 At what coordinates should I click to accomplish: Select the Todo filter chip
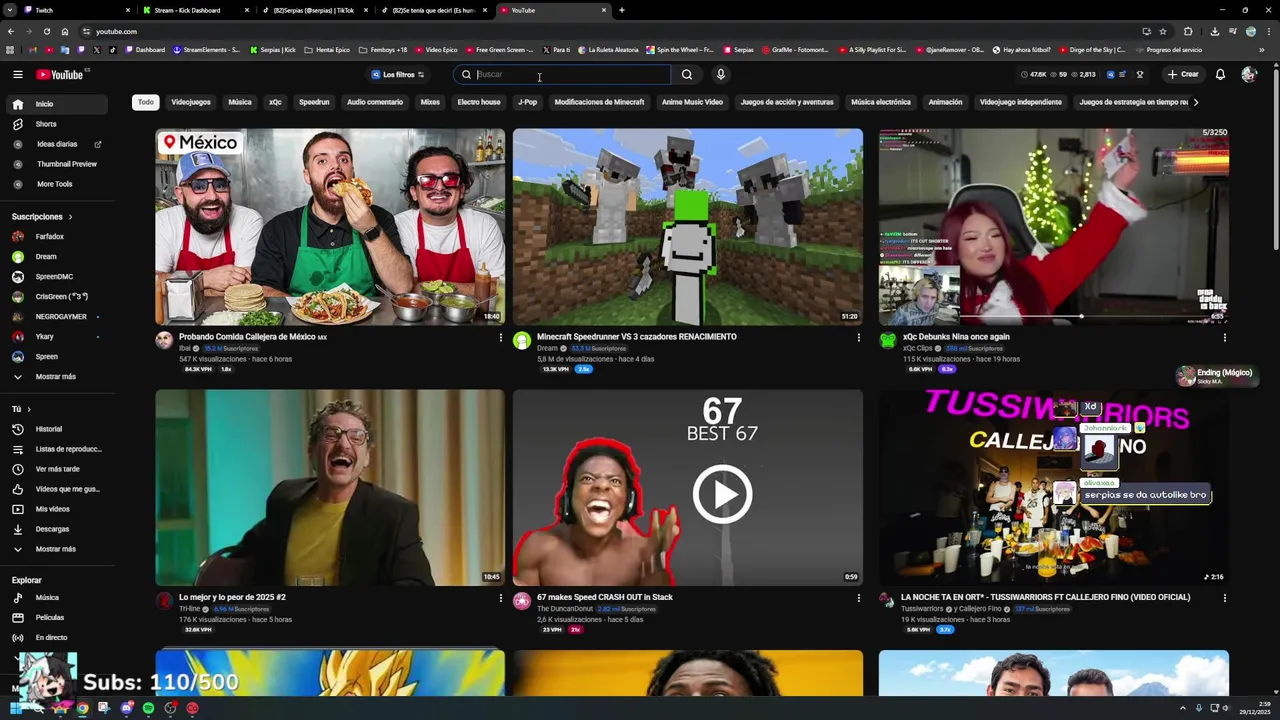pyautogui.click(x=146, y=102)
